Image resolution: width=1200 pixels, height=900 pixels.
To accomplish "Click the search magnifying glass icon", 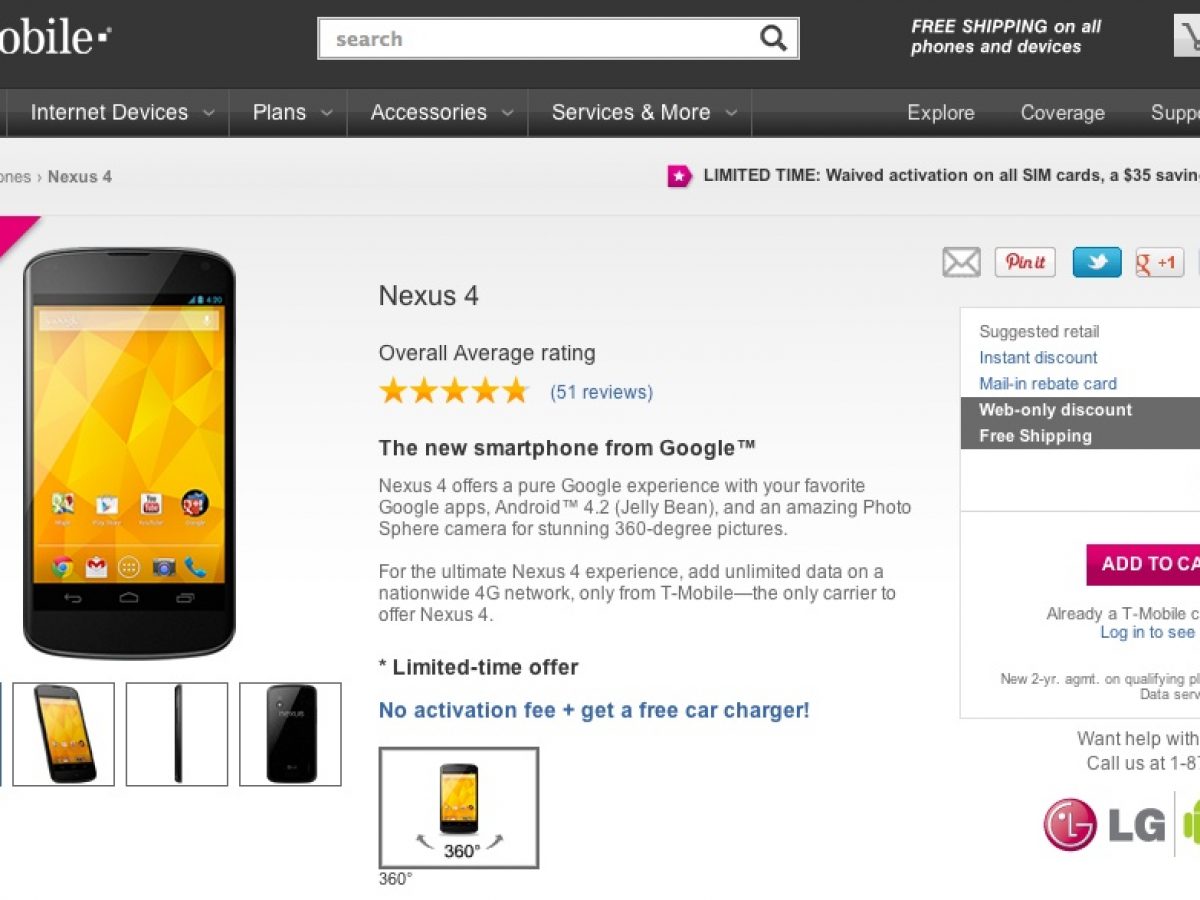I will coord(773,39).
